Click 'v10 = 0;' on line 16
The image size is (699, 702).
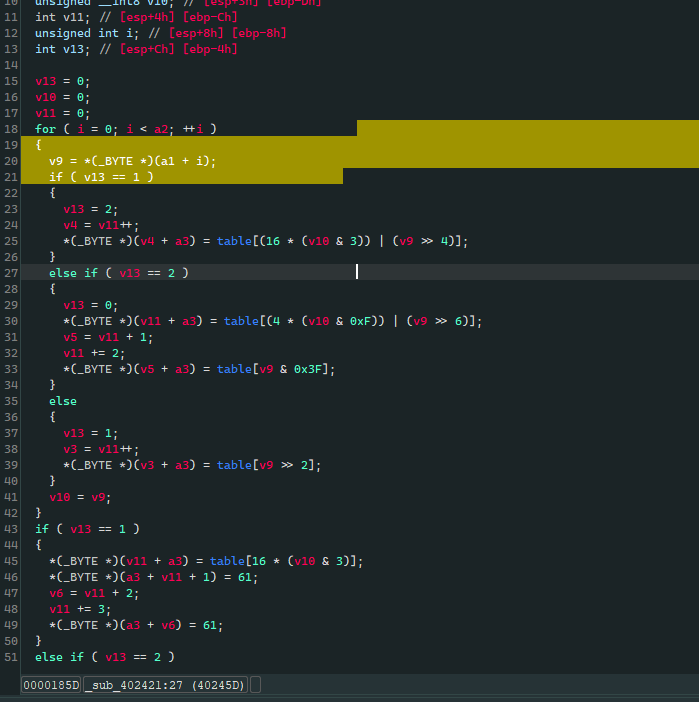pos(63,97)
